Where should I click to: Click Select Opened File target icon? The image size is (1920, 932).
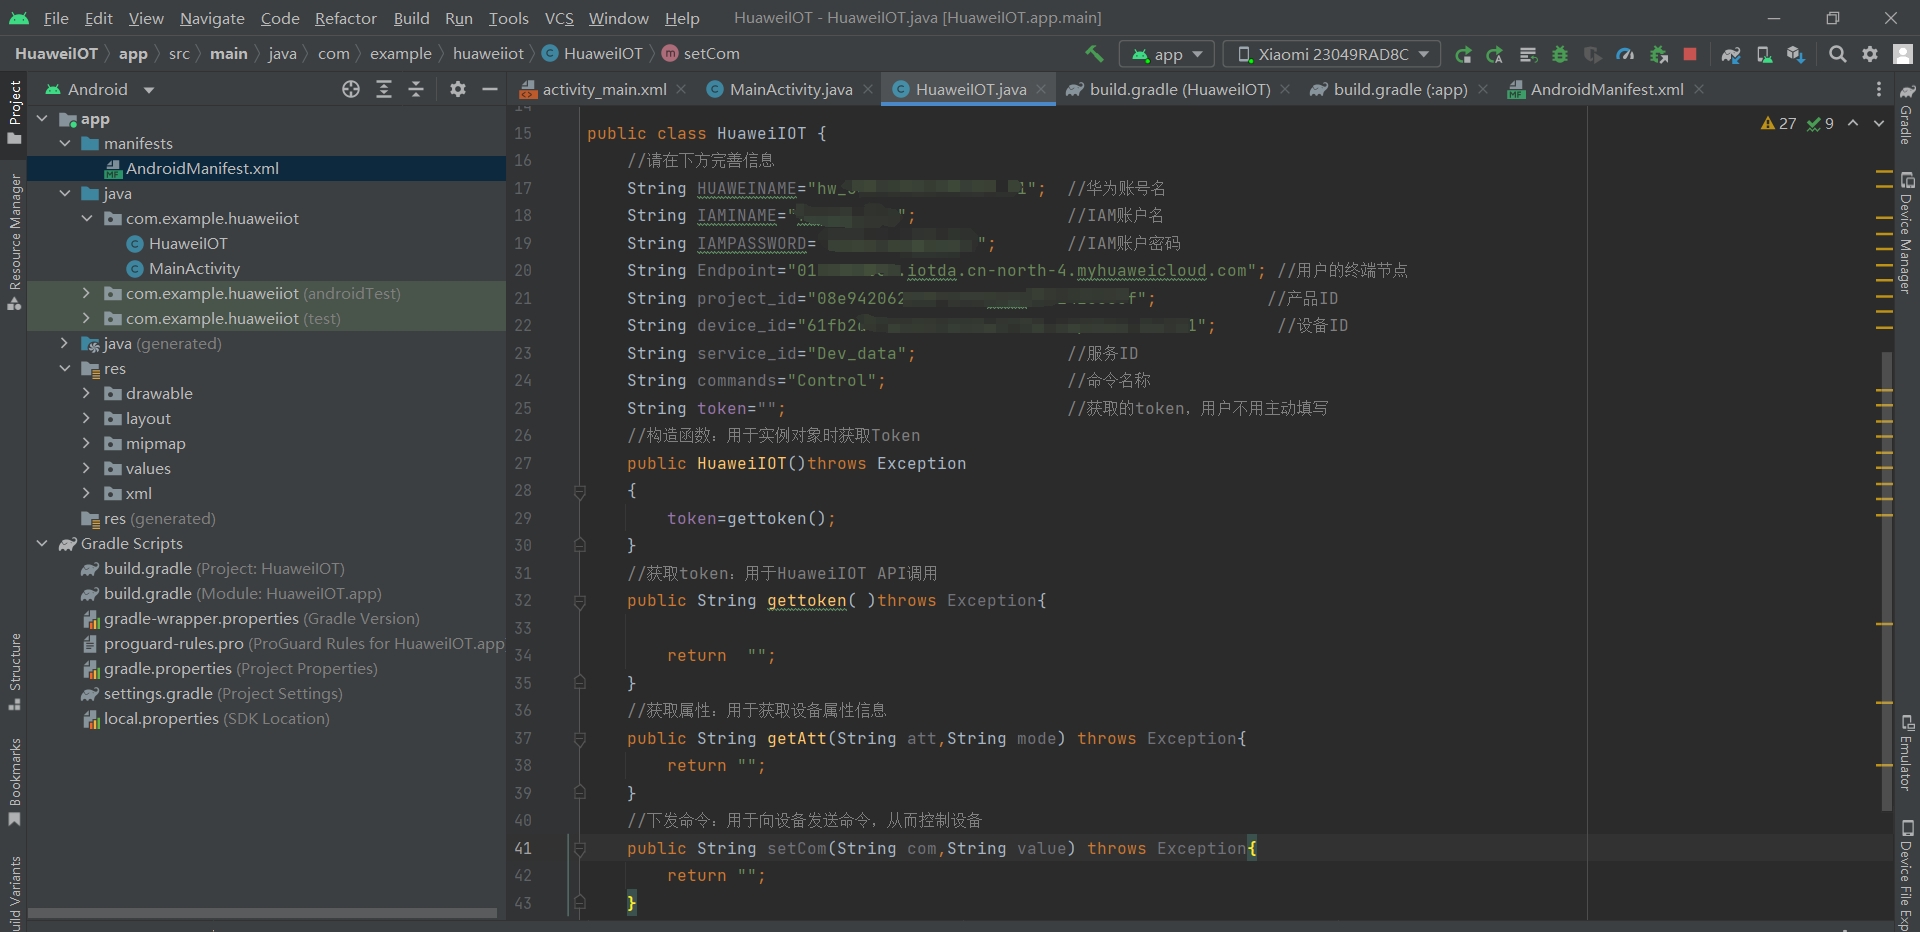[351, 89]
